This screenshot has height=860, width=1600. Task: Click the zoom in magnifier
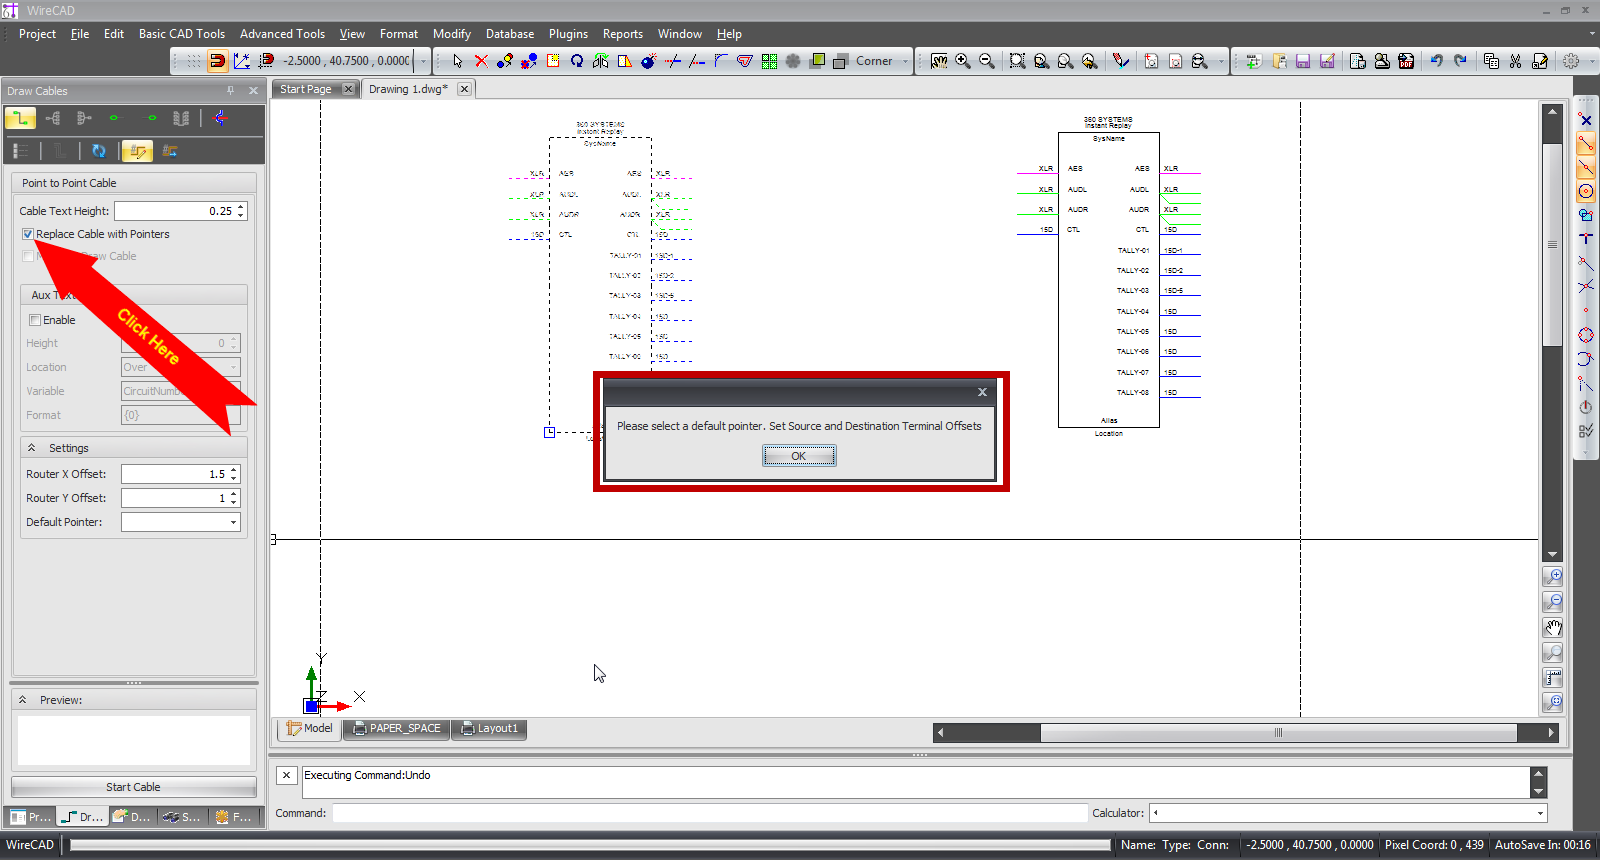(x=963, y=61)
